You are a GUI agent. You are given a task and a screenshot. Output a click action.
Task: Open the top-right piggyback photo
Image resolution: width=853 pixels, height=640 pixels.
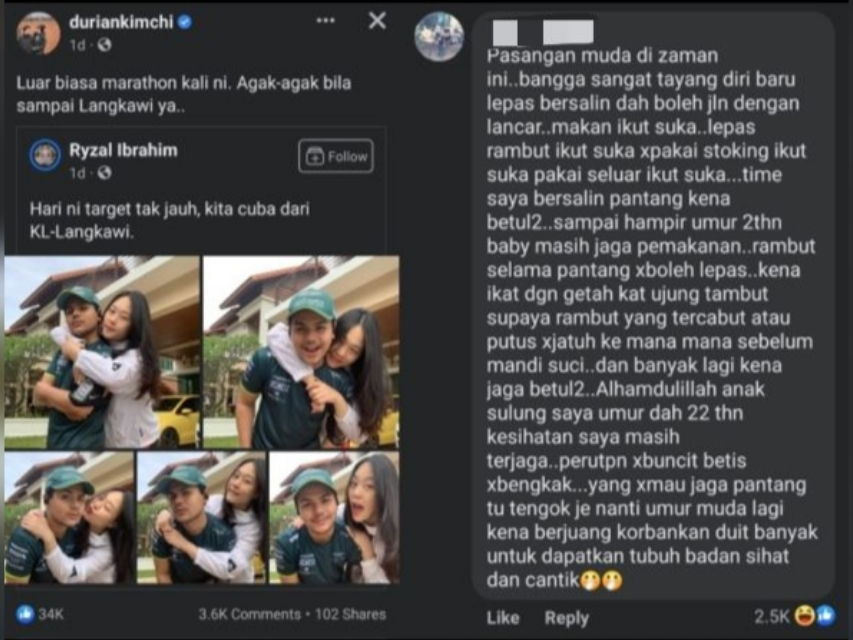301,352
